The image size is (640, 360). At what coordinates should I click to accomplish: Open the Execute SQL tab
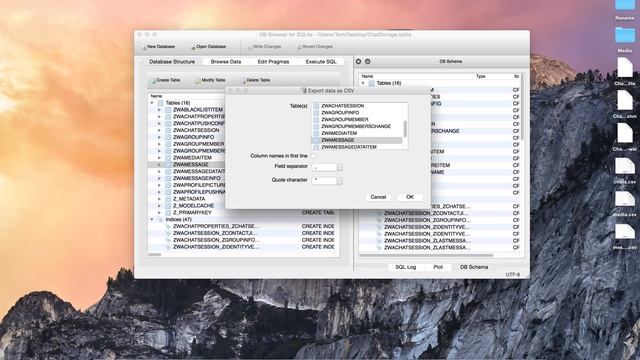point(321,62)
